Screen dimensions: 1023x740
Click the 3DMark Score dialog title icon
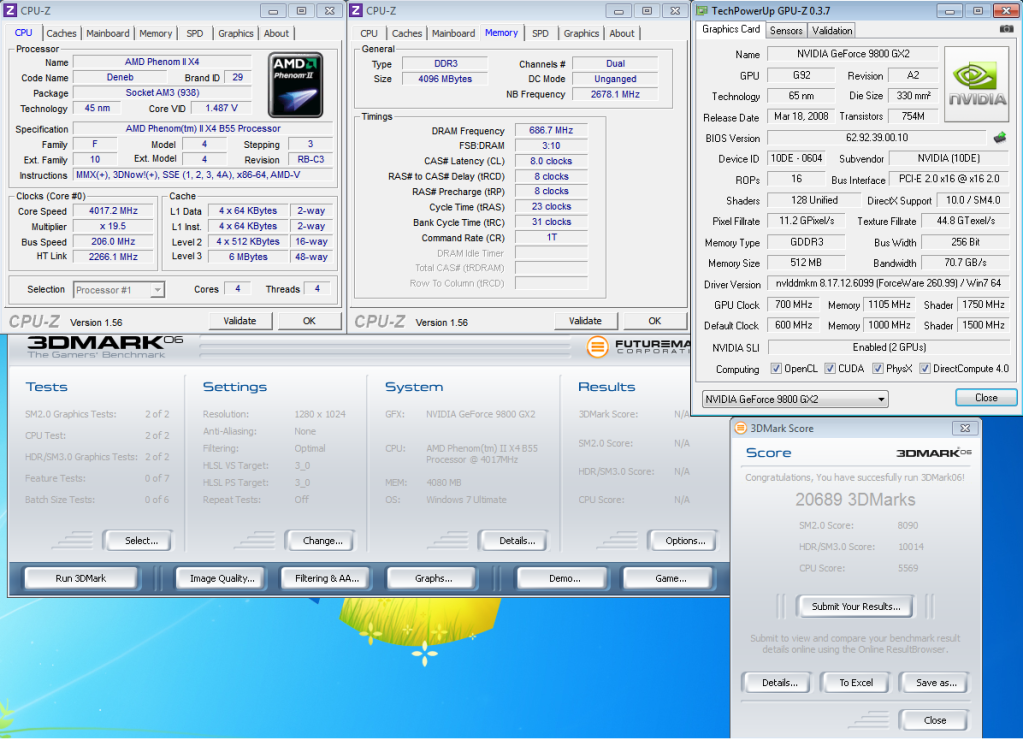741,428
